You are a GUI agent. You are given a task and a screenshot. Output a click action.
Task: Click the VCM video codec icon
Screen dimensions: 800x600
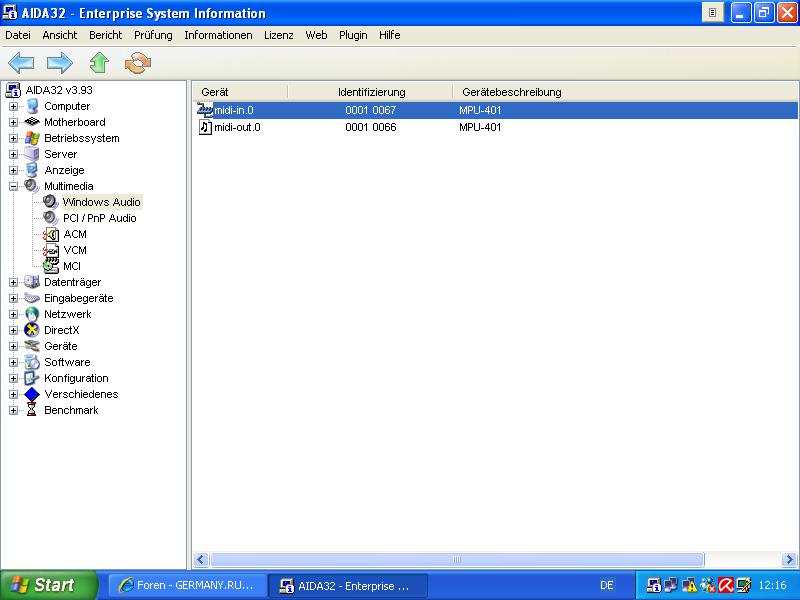[x=51, y=250]
